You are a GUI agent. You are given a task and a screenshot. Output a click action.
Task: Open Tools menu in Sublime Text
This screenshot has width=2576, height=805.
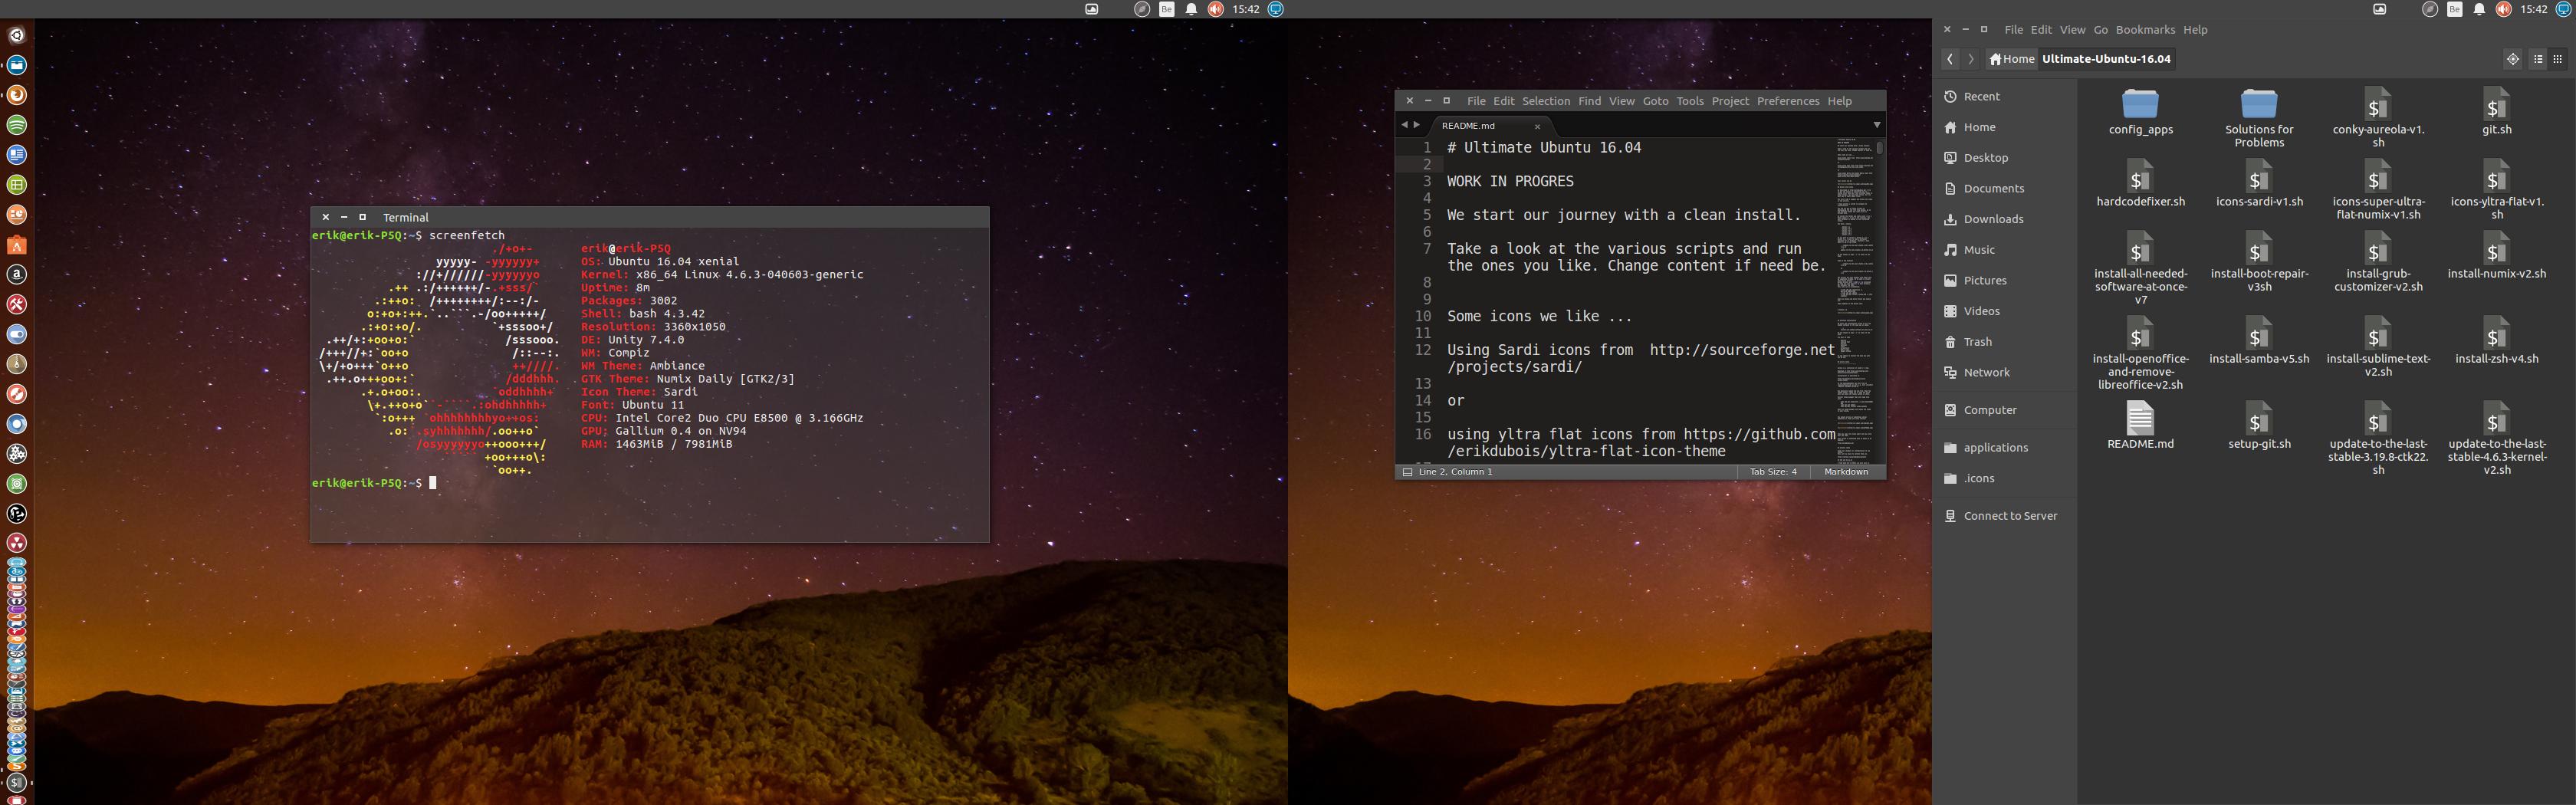[1690, 101]
